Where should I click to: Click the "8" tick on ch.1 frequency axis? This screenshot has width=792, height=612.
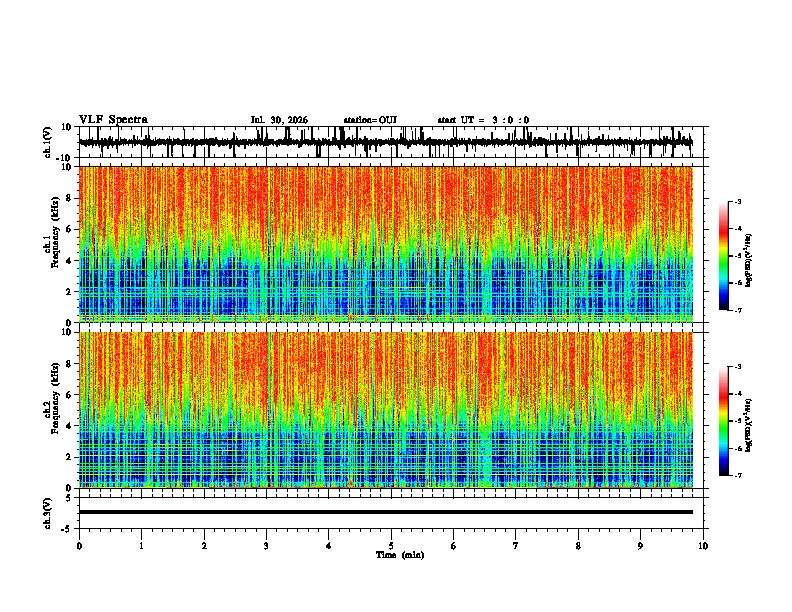tap(70, 198)
